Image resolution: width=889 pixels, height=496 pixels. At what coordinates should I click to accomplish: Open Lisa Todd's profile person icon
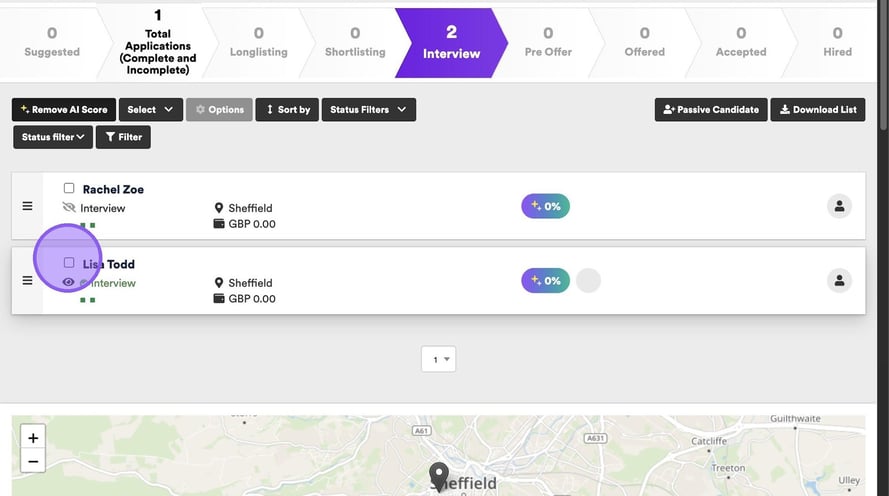click(x=839, y=281)
